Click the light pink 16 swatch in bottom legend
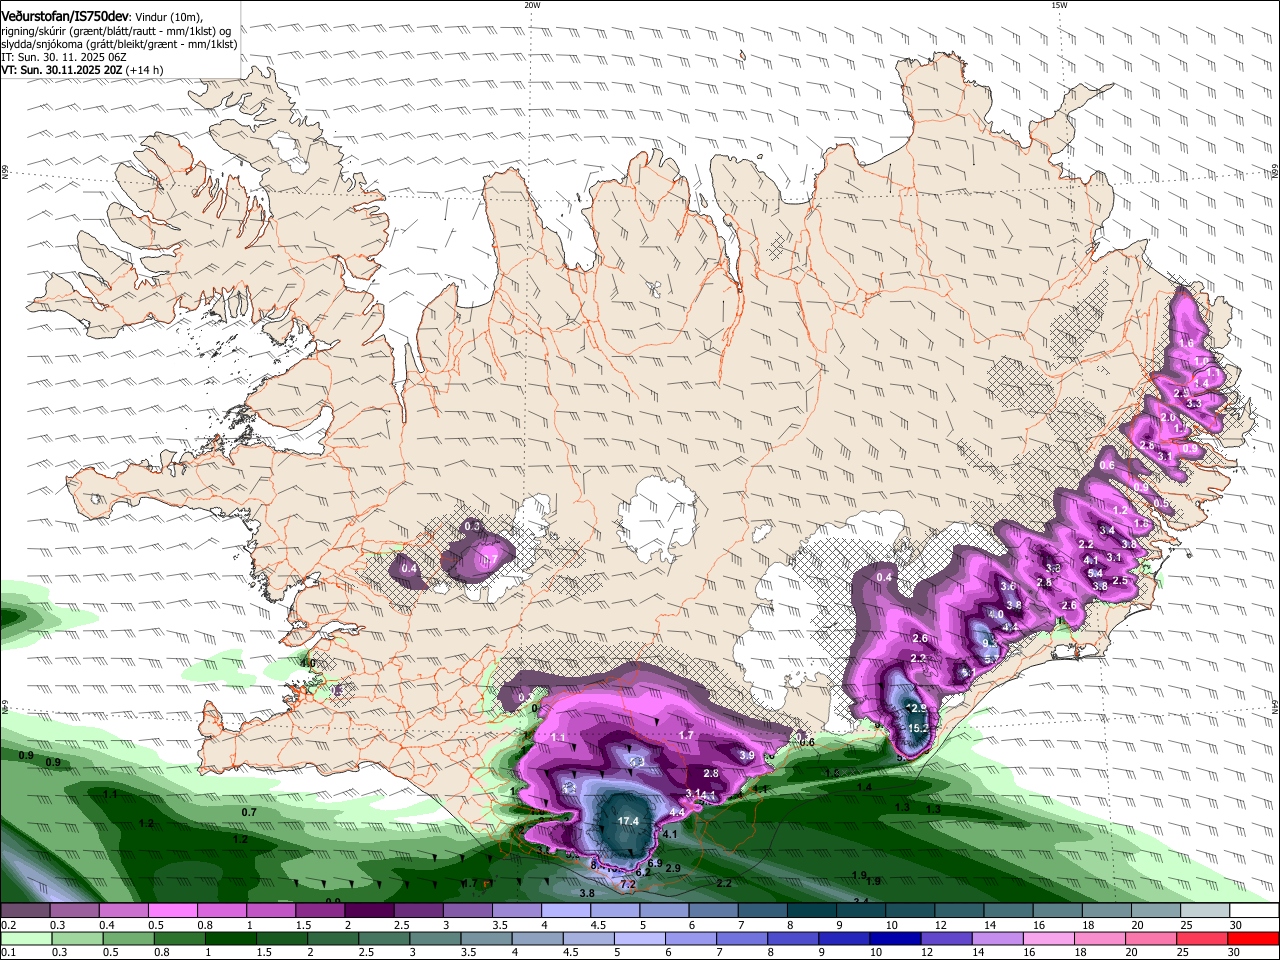This screenshot has width=1280, height=960. (1050, 939)
